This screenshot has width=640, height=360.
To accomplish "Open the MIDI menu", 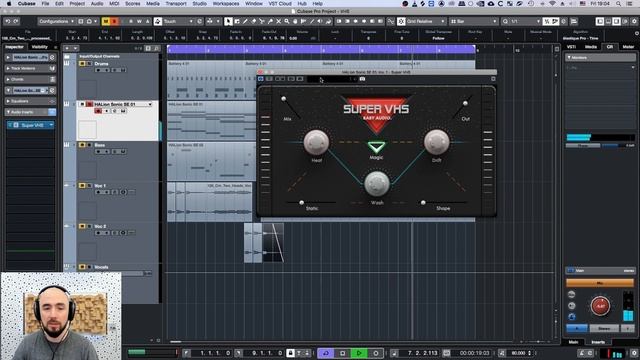I will tap(114, 4).
